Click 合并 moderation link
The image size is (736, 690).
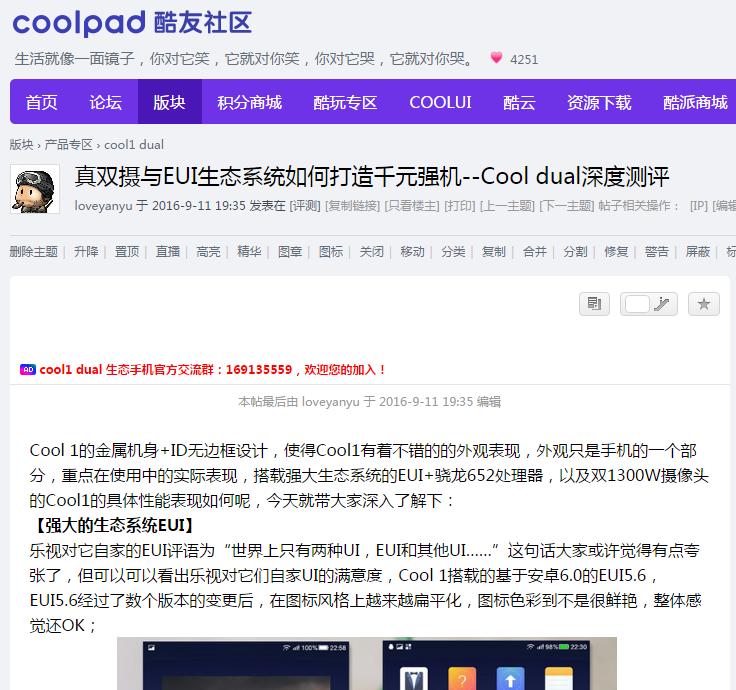tap(535, 252)
